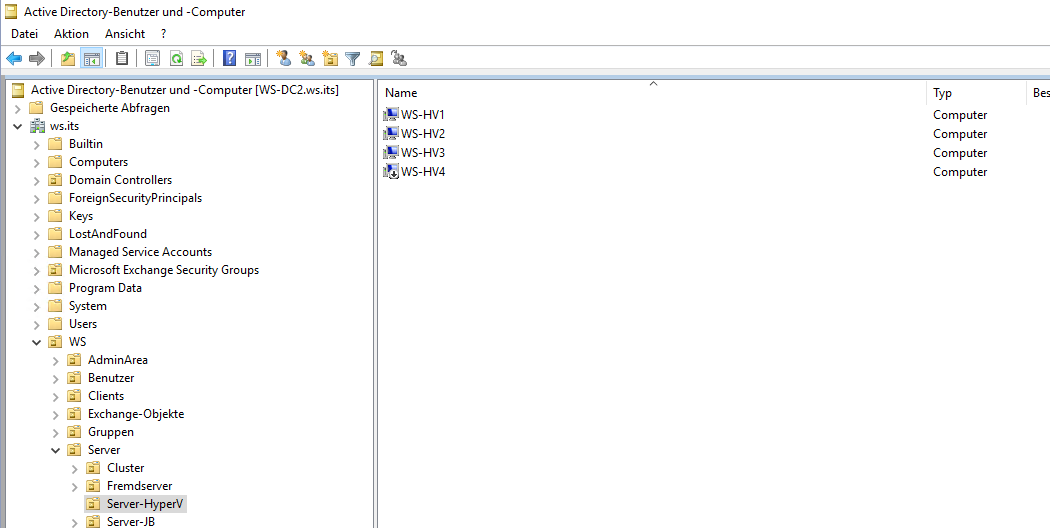Click the ws.its domain icon

(38, 126)
